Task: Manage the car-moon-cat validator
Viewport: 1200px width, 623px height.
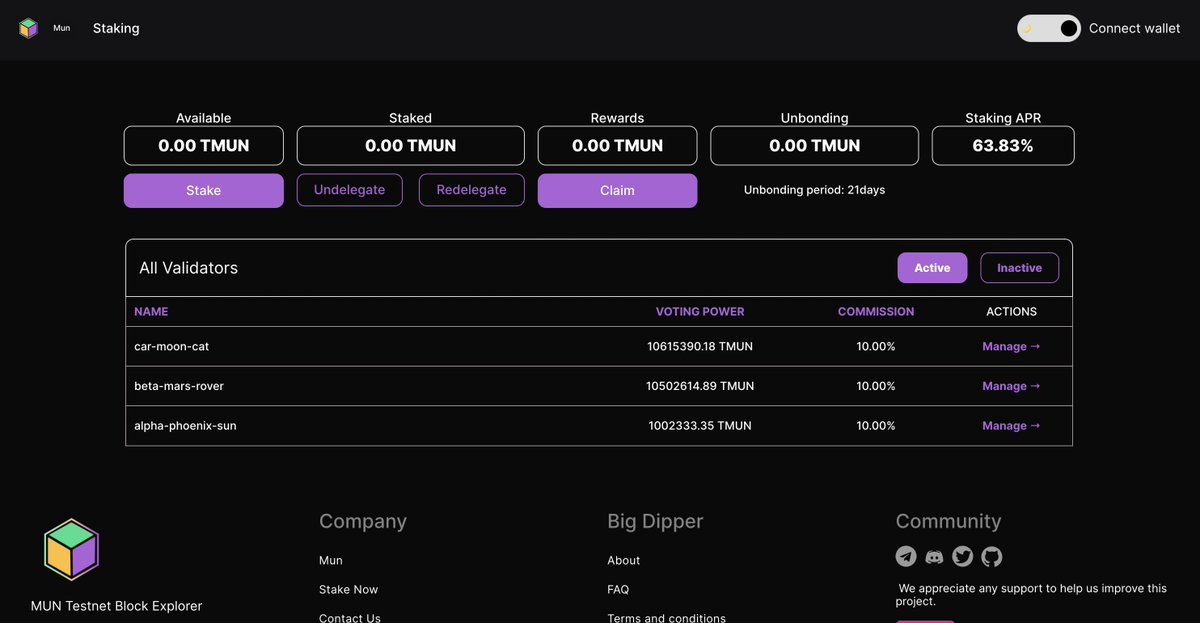Action: click(1011, 346)
